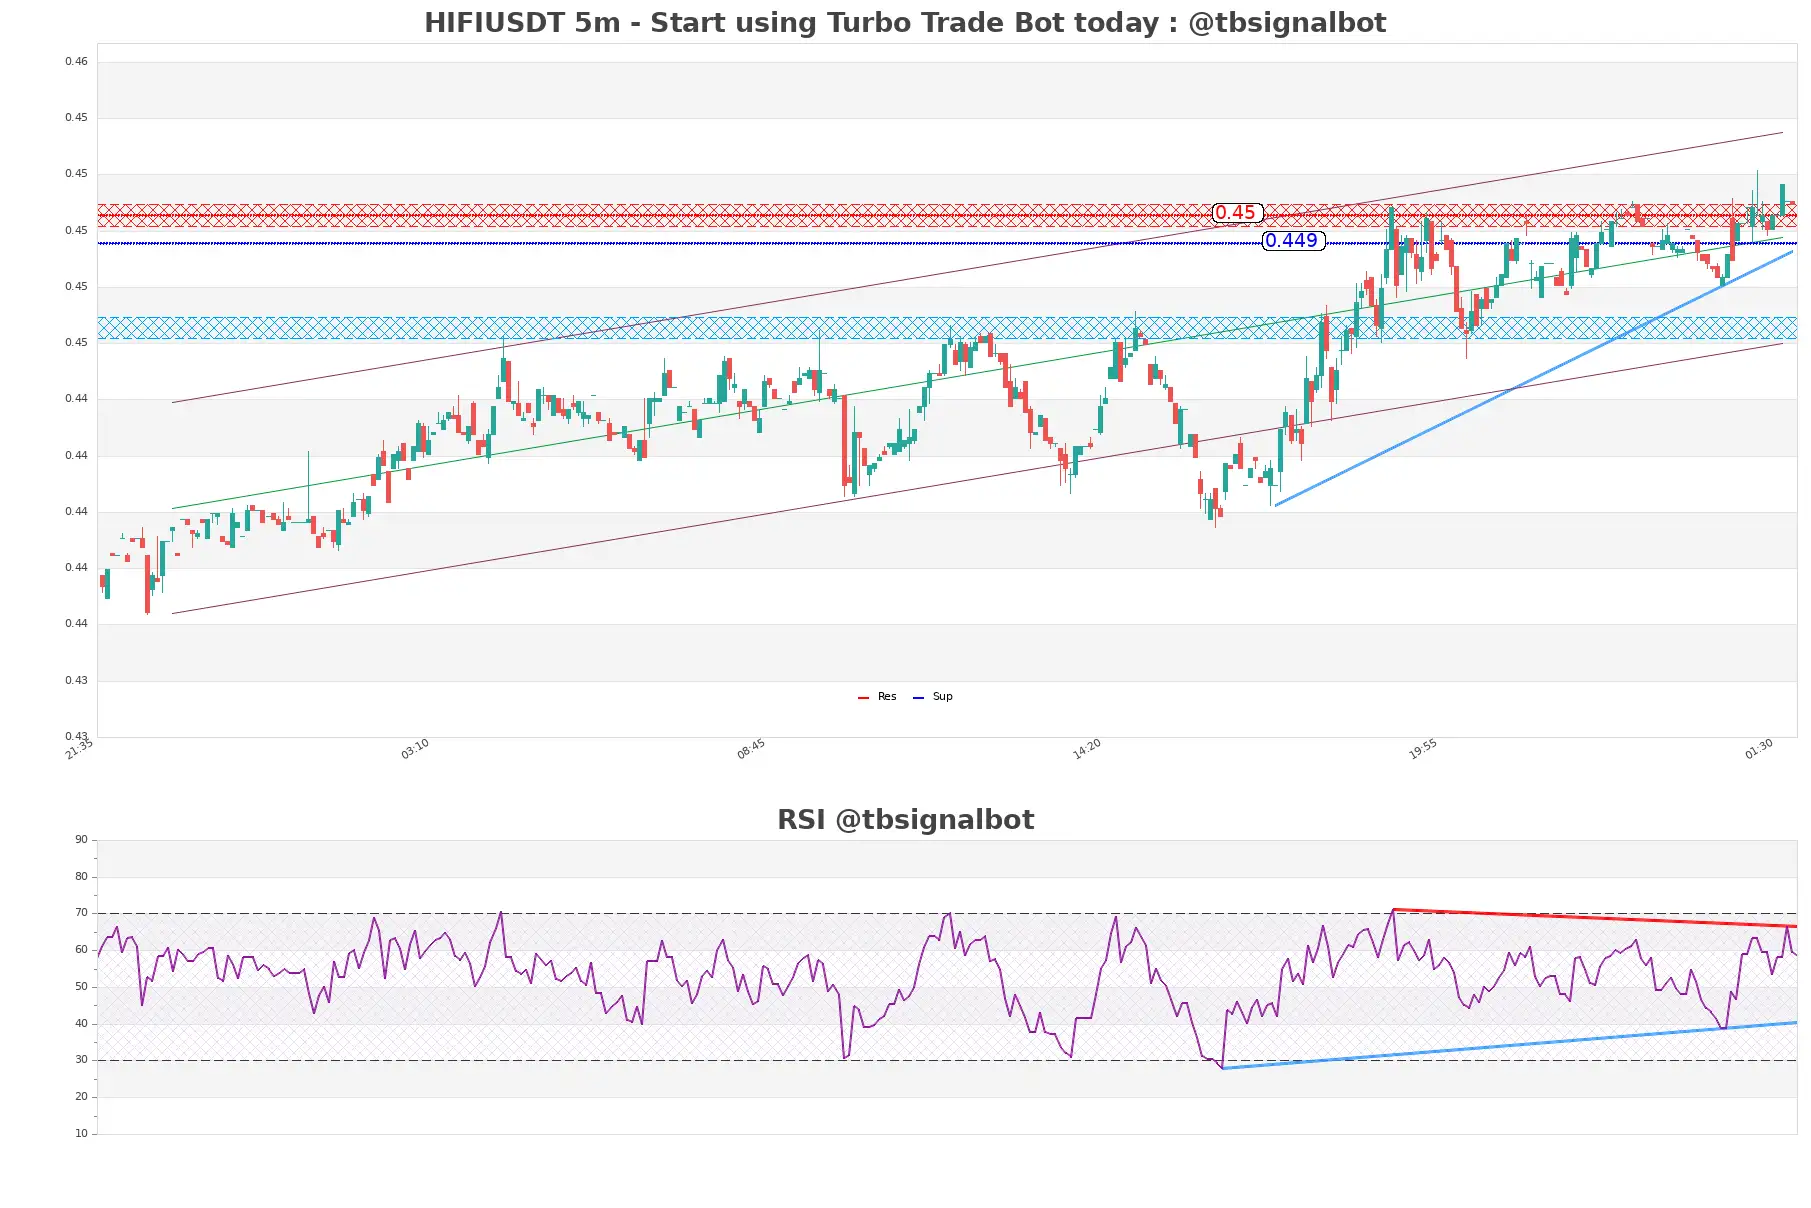Image resolution: width=1811 pixels, height=1208 pixels.
Task: Click the RSI 30 axis label
Action: click(x=81, y=1059)
